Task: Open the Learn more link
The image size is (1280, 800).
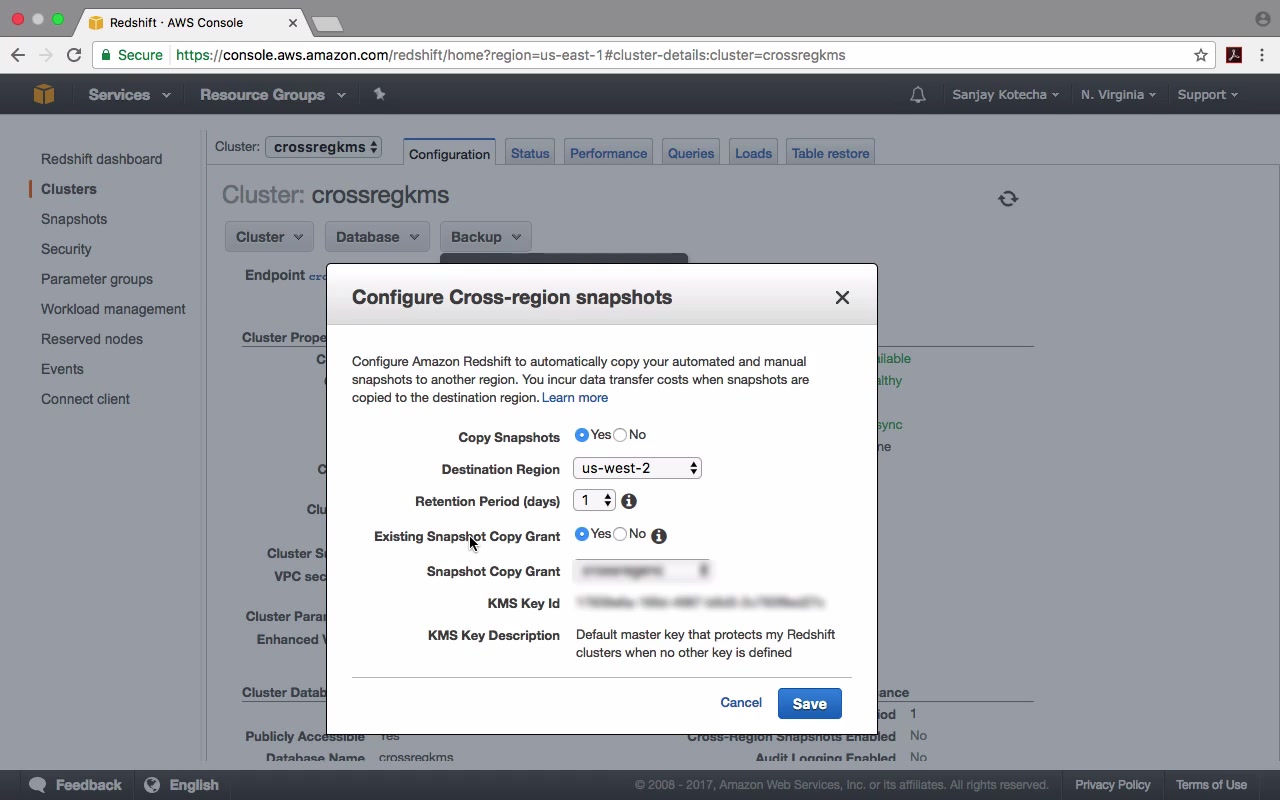Action: pos(575,398)
